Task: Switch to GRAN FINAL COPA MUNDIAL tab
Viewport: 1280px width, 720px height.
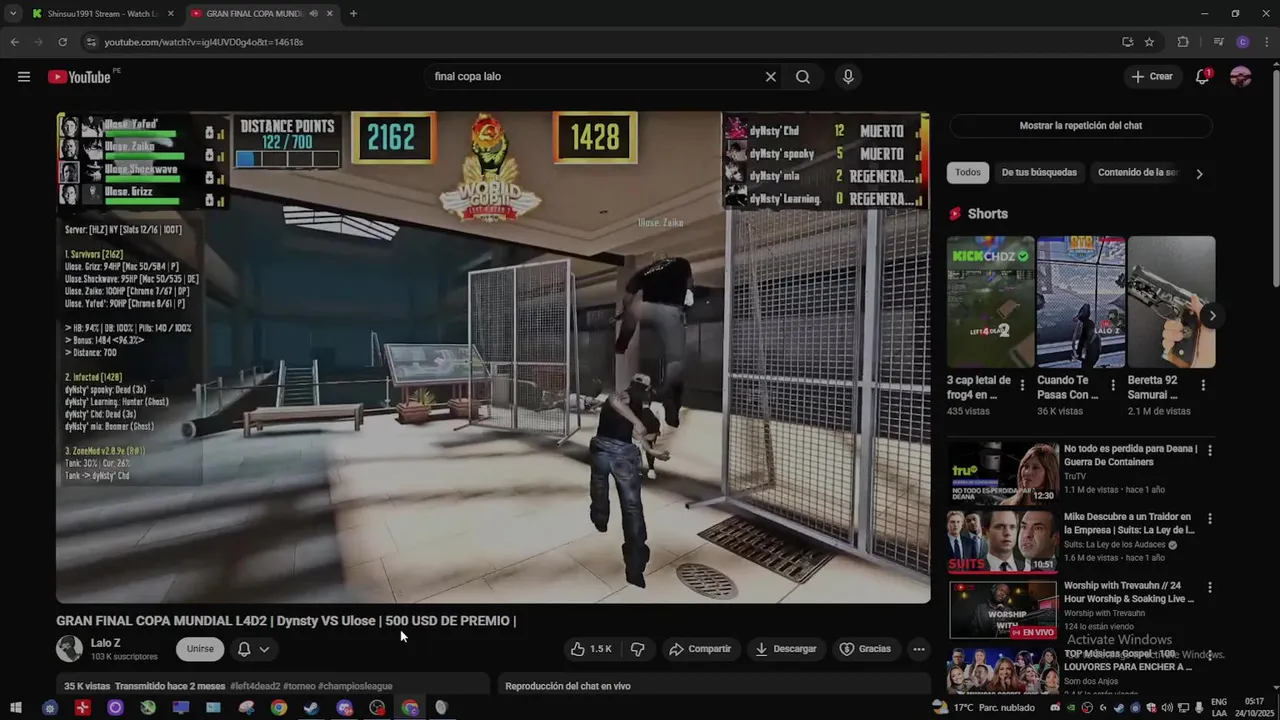Action: 262,14
